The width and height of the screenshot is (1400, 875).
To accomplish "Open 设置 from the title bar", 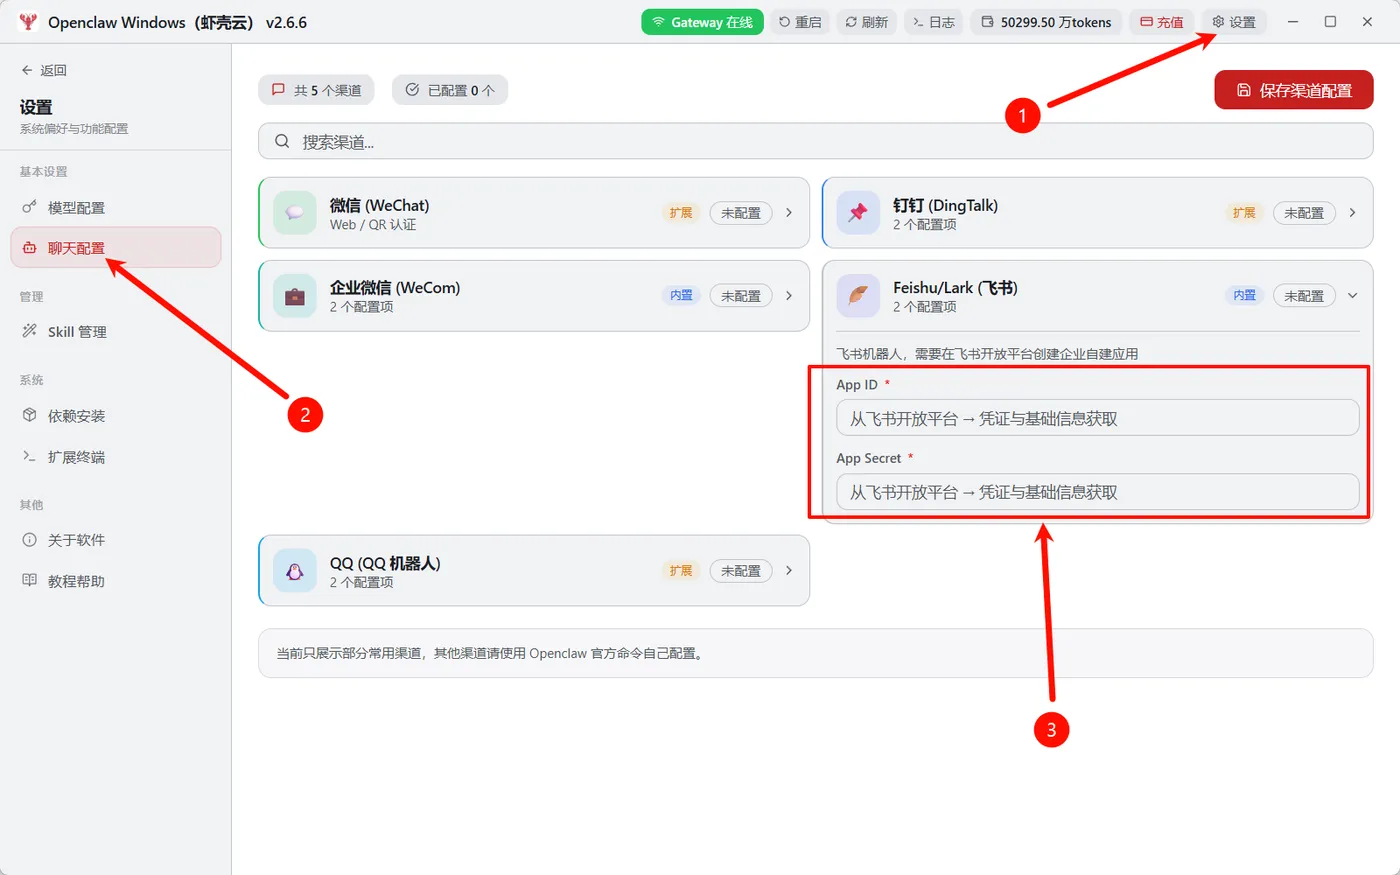I will tap(1234, 22).
